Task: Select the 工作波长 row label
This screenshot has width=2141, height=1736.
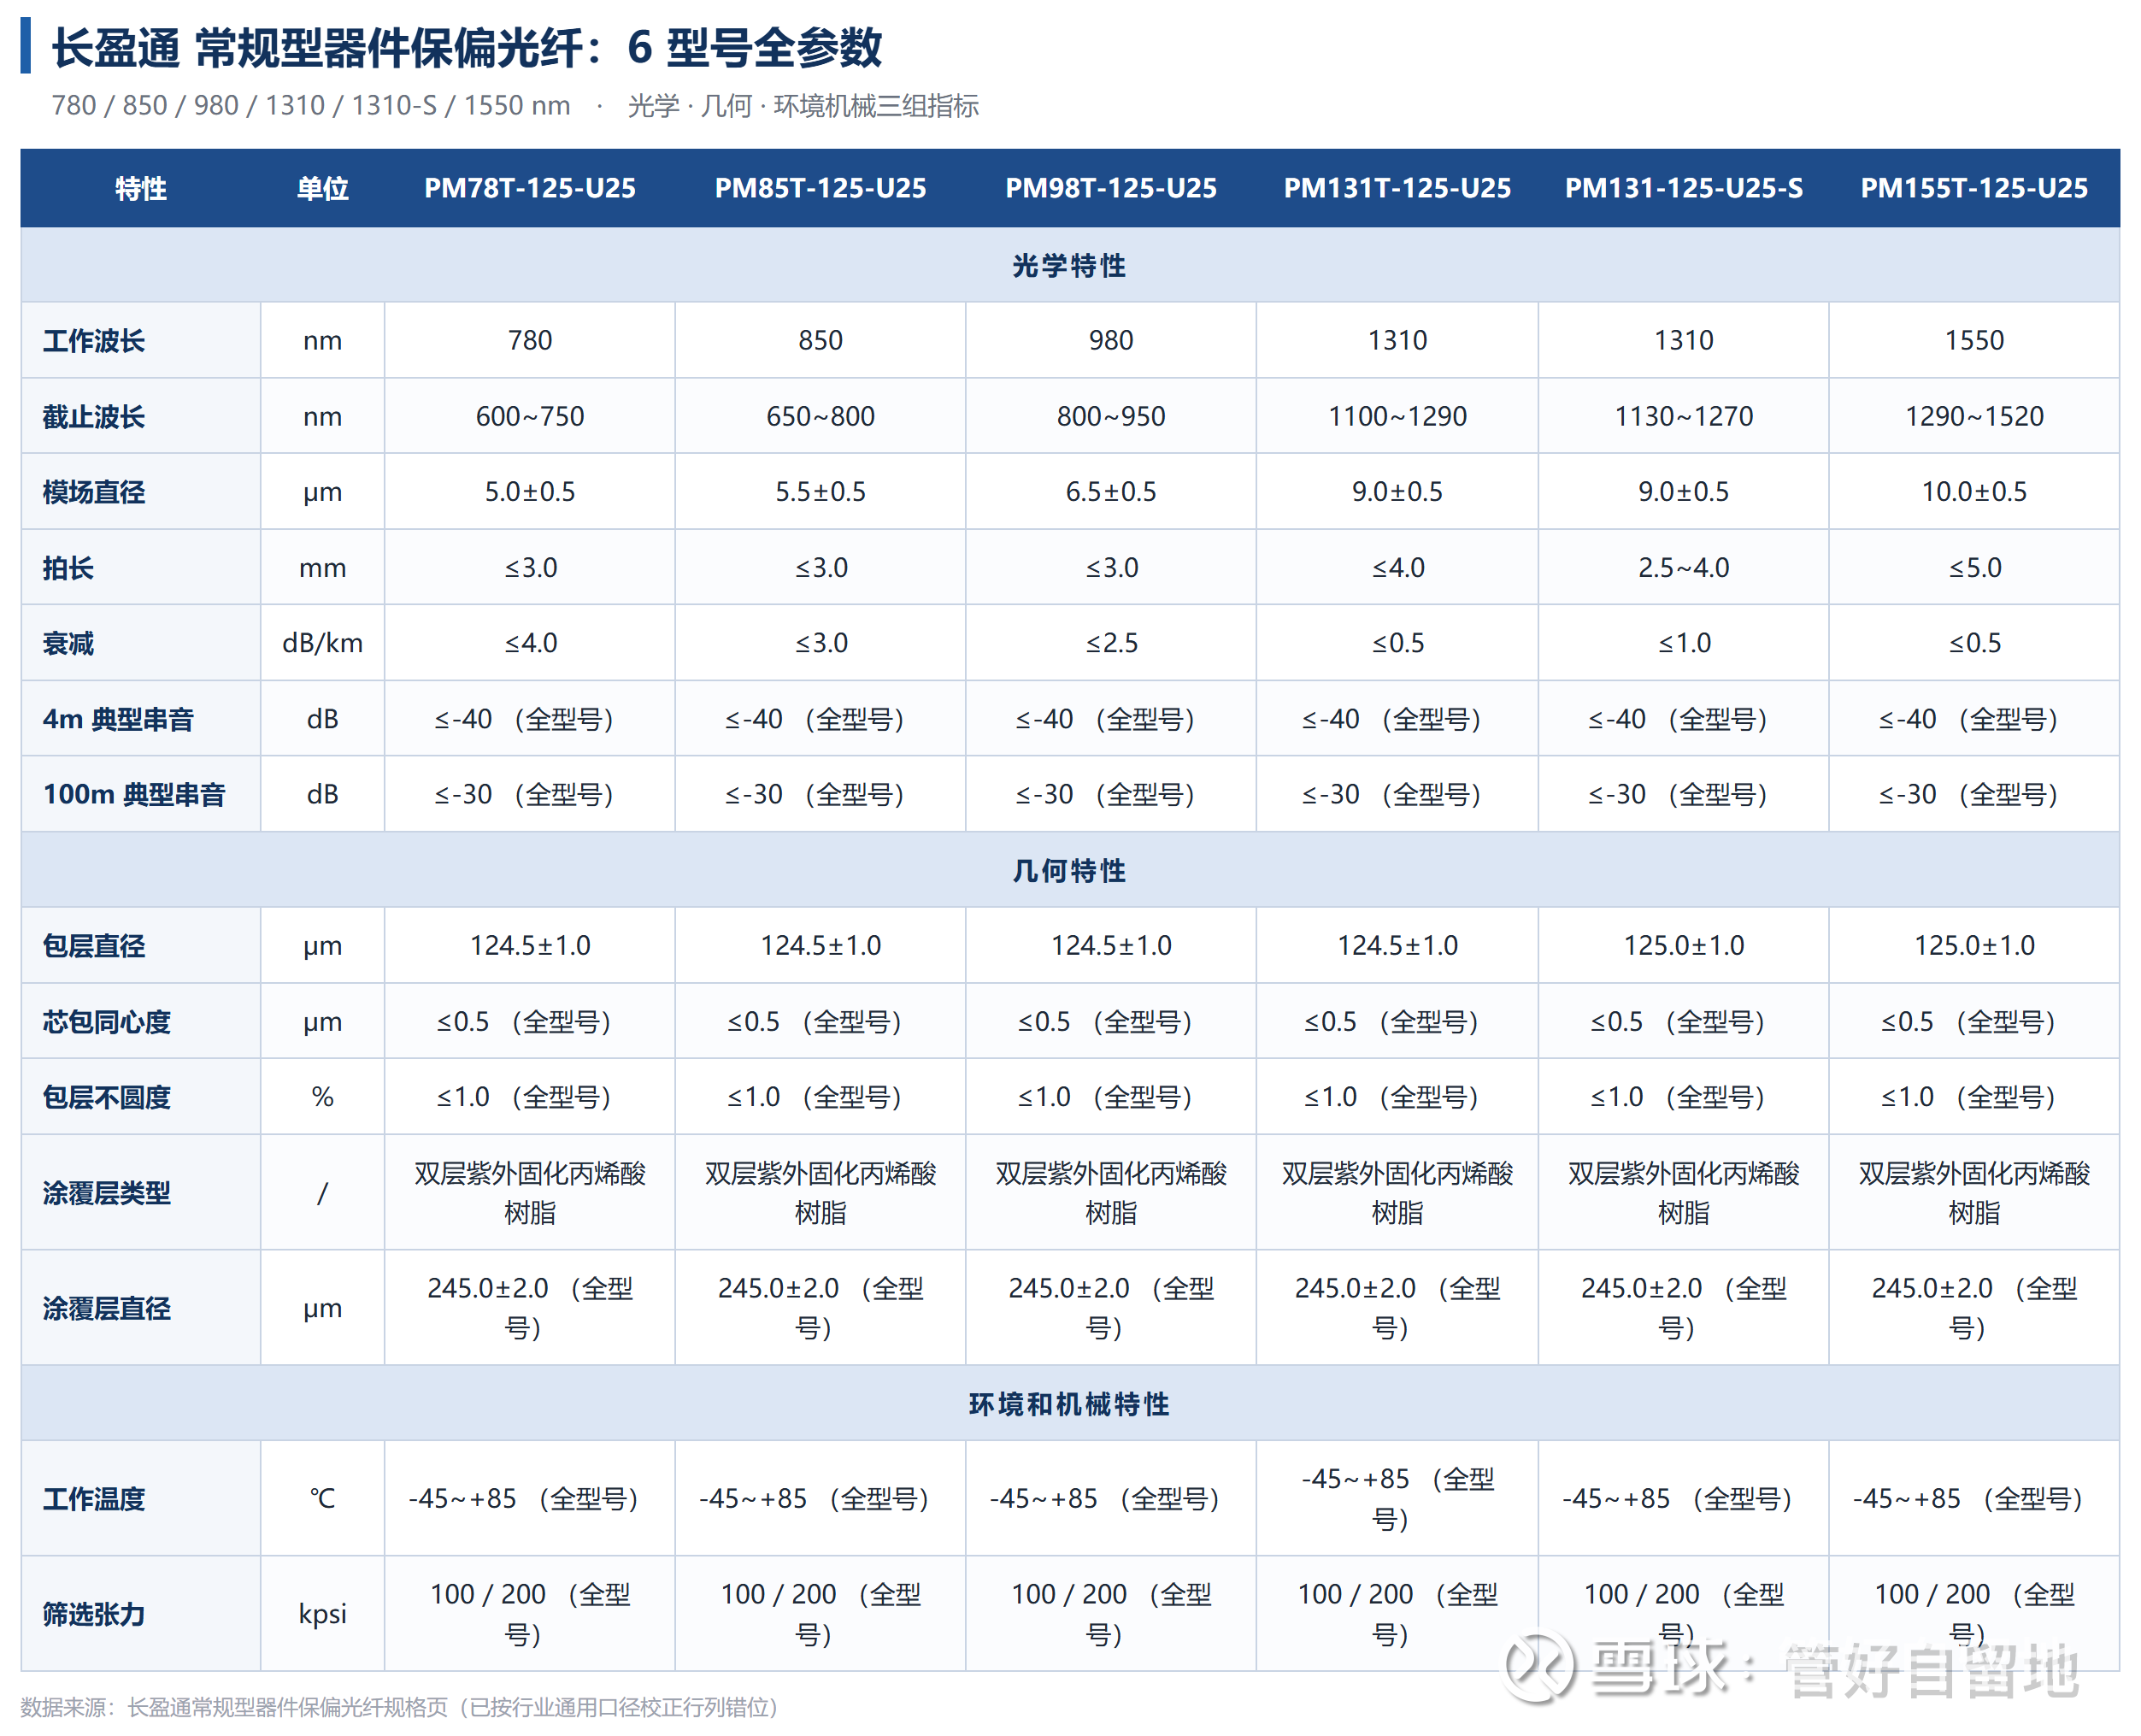Action: coord(94,341)
